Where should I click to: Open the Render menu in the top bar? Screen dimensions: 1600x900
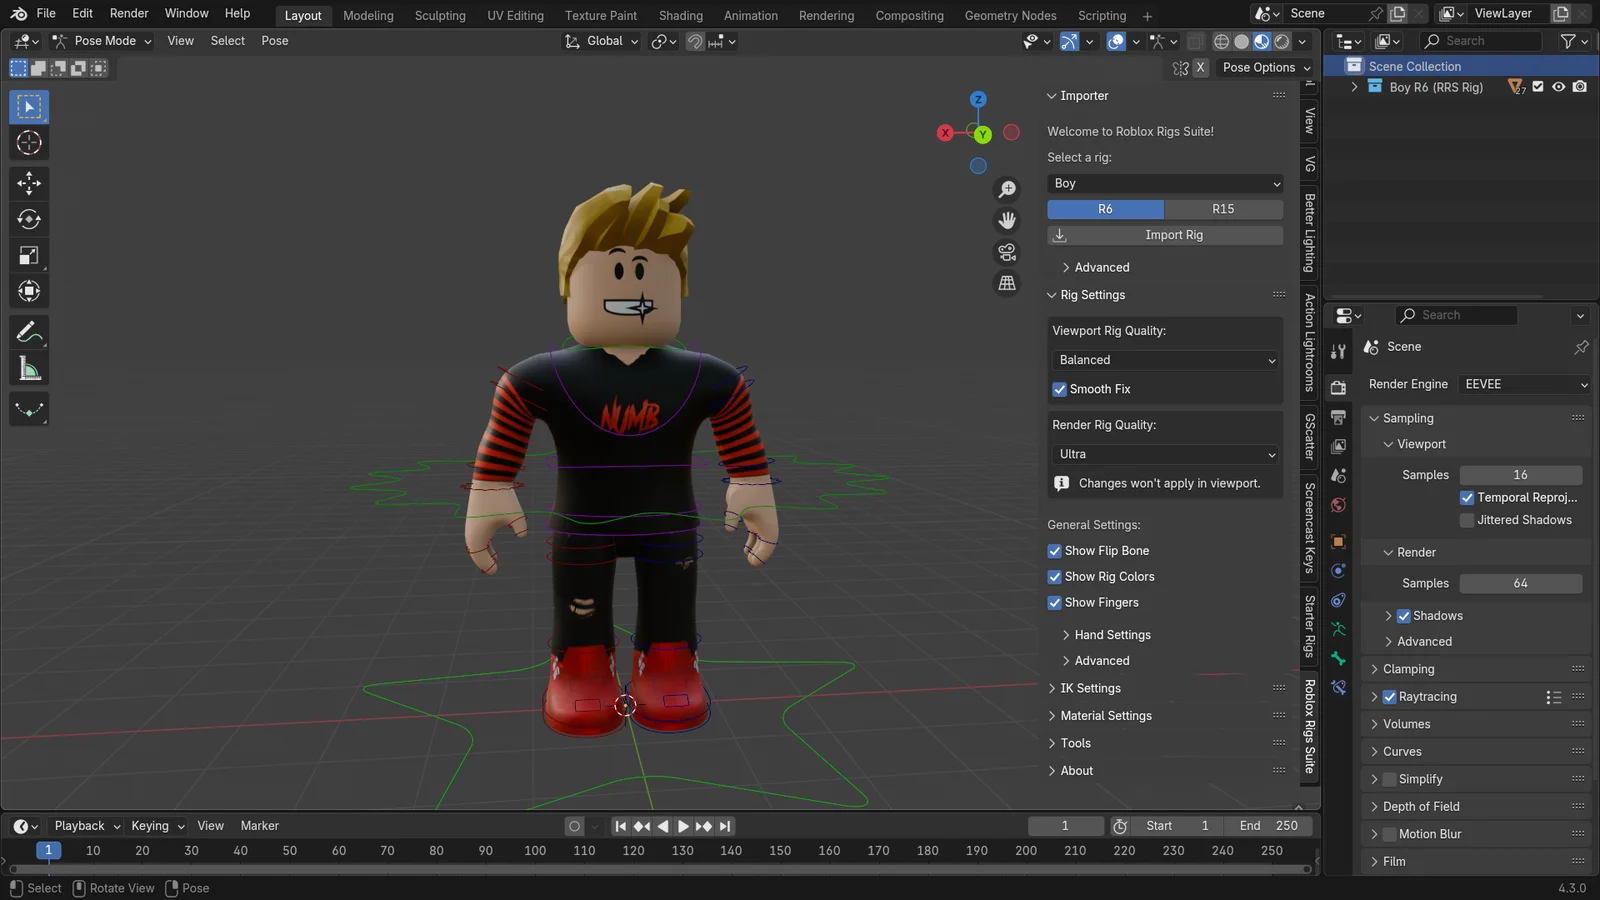[129, 13]
